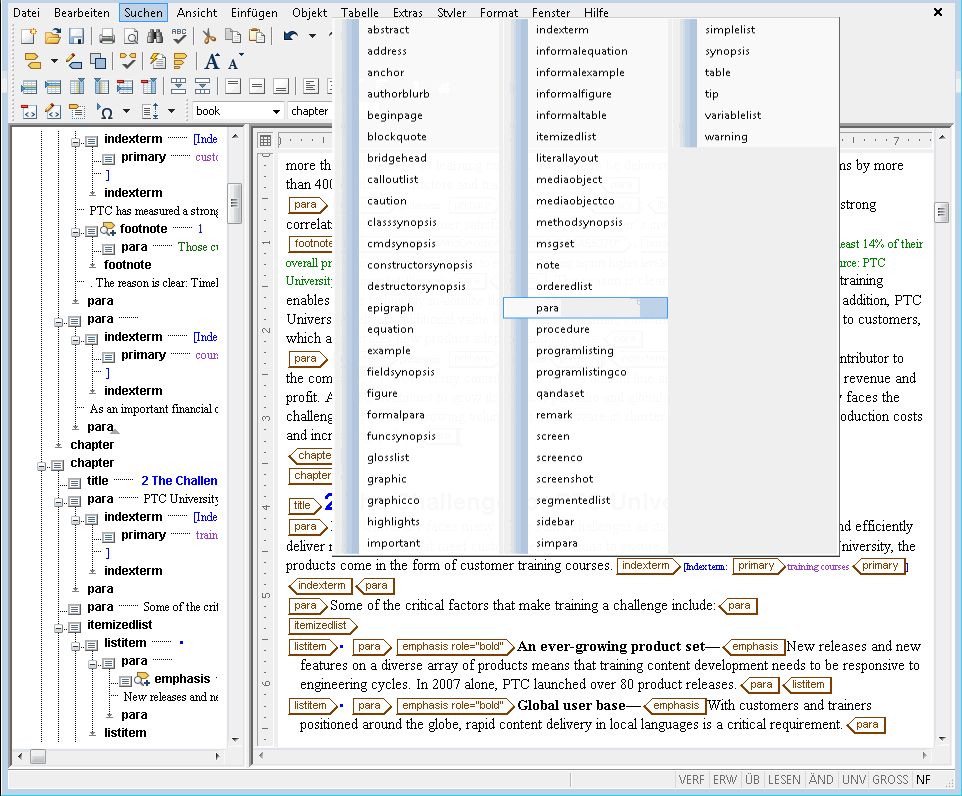Copy the selection using the copy icon
The width and height of the screenshot is (962, 796).
(x=233, y=36)
